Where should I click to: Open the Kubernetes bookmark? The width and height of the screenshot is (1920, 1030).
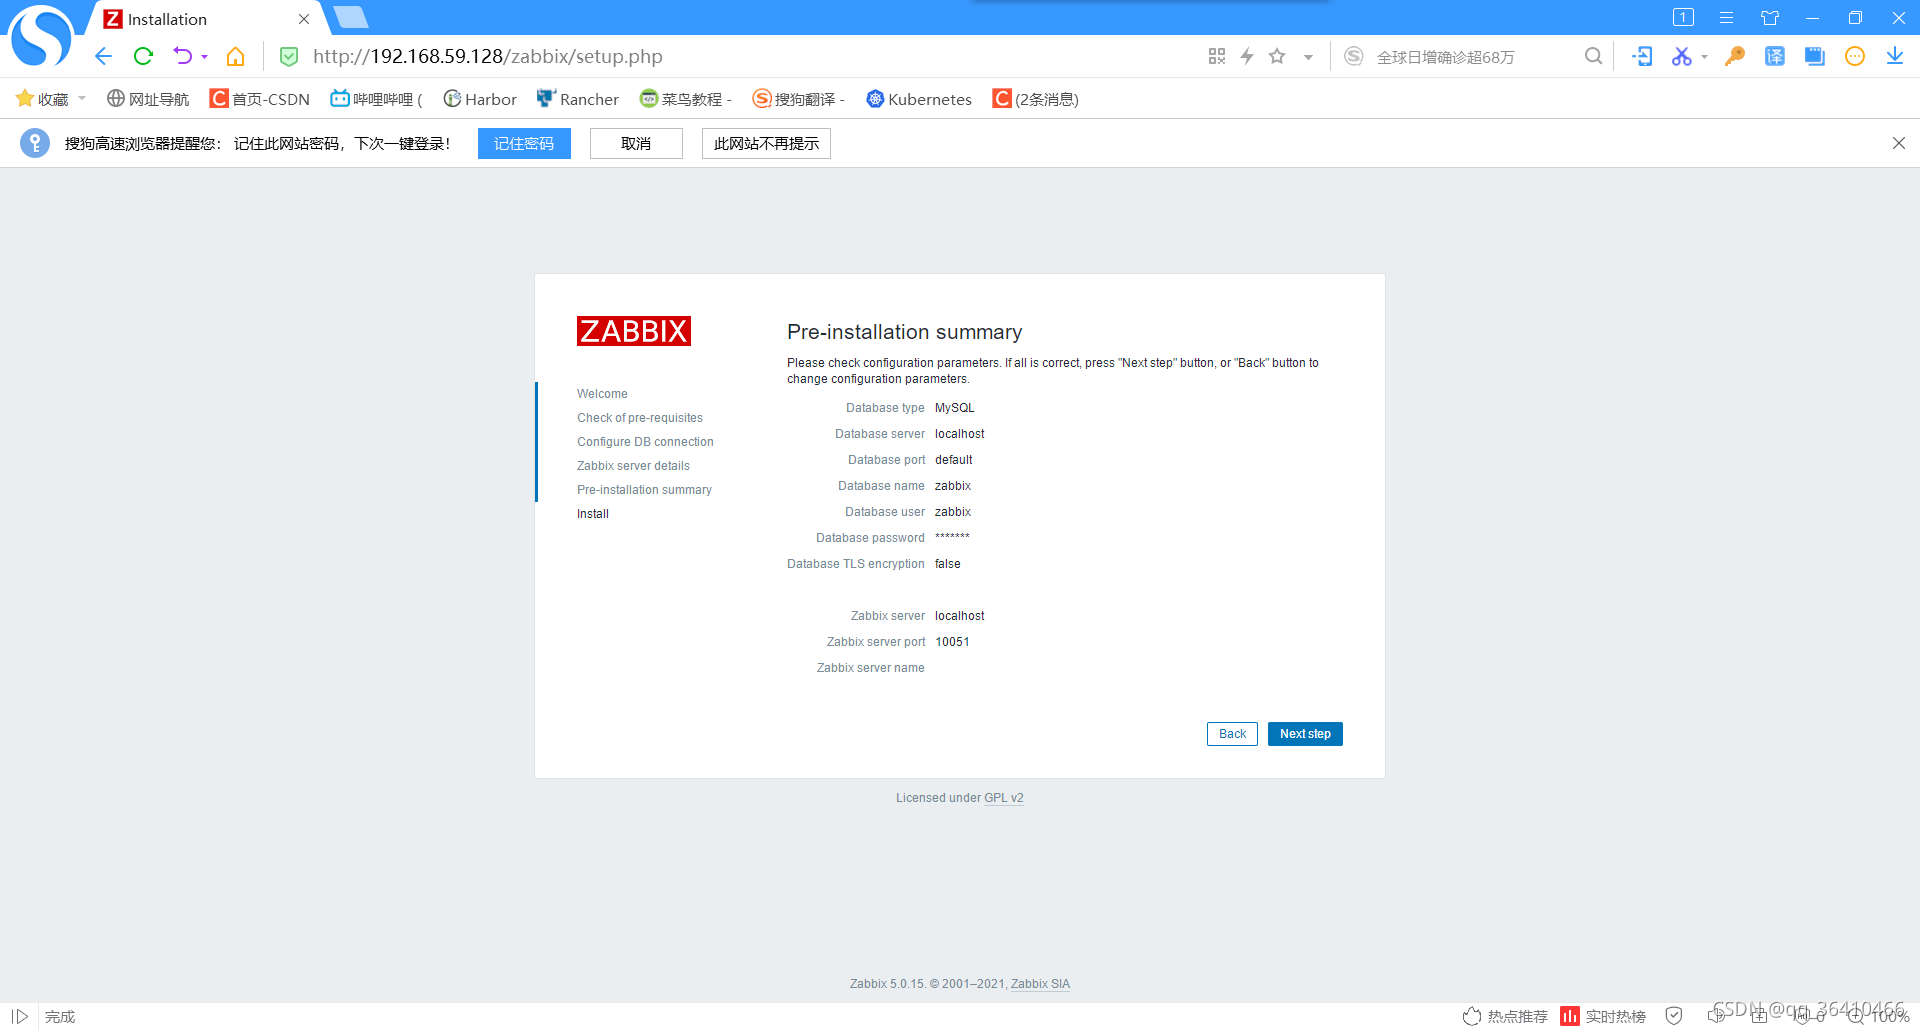(x=919, y=99)
